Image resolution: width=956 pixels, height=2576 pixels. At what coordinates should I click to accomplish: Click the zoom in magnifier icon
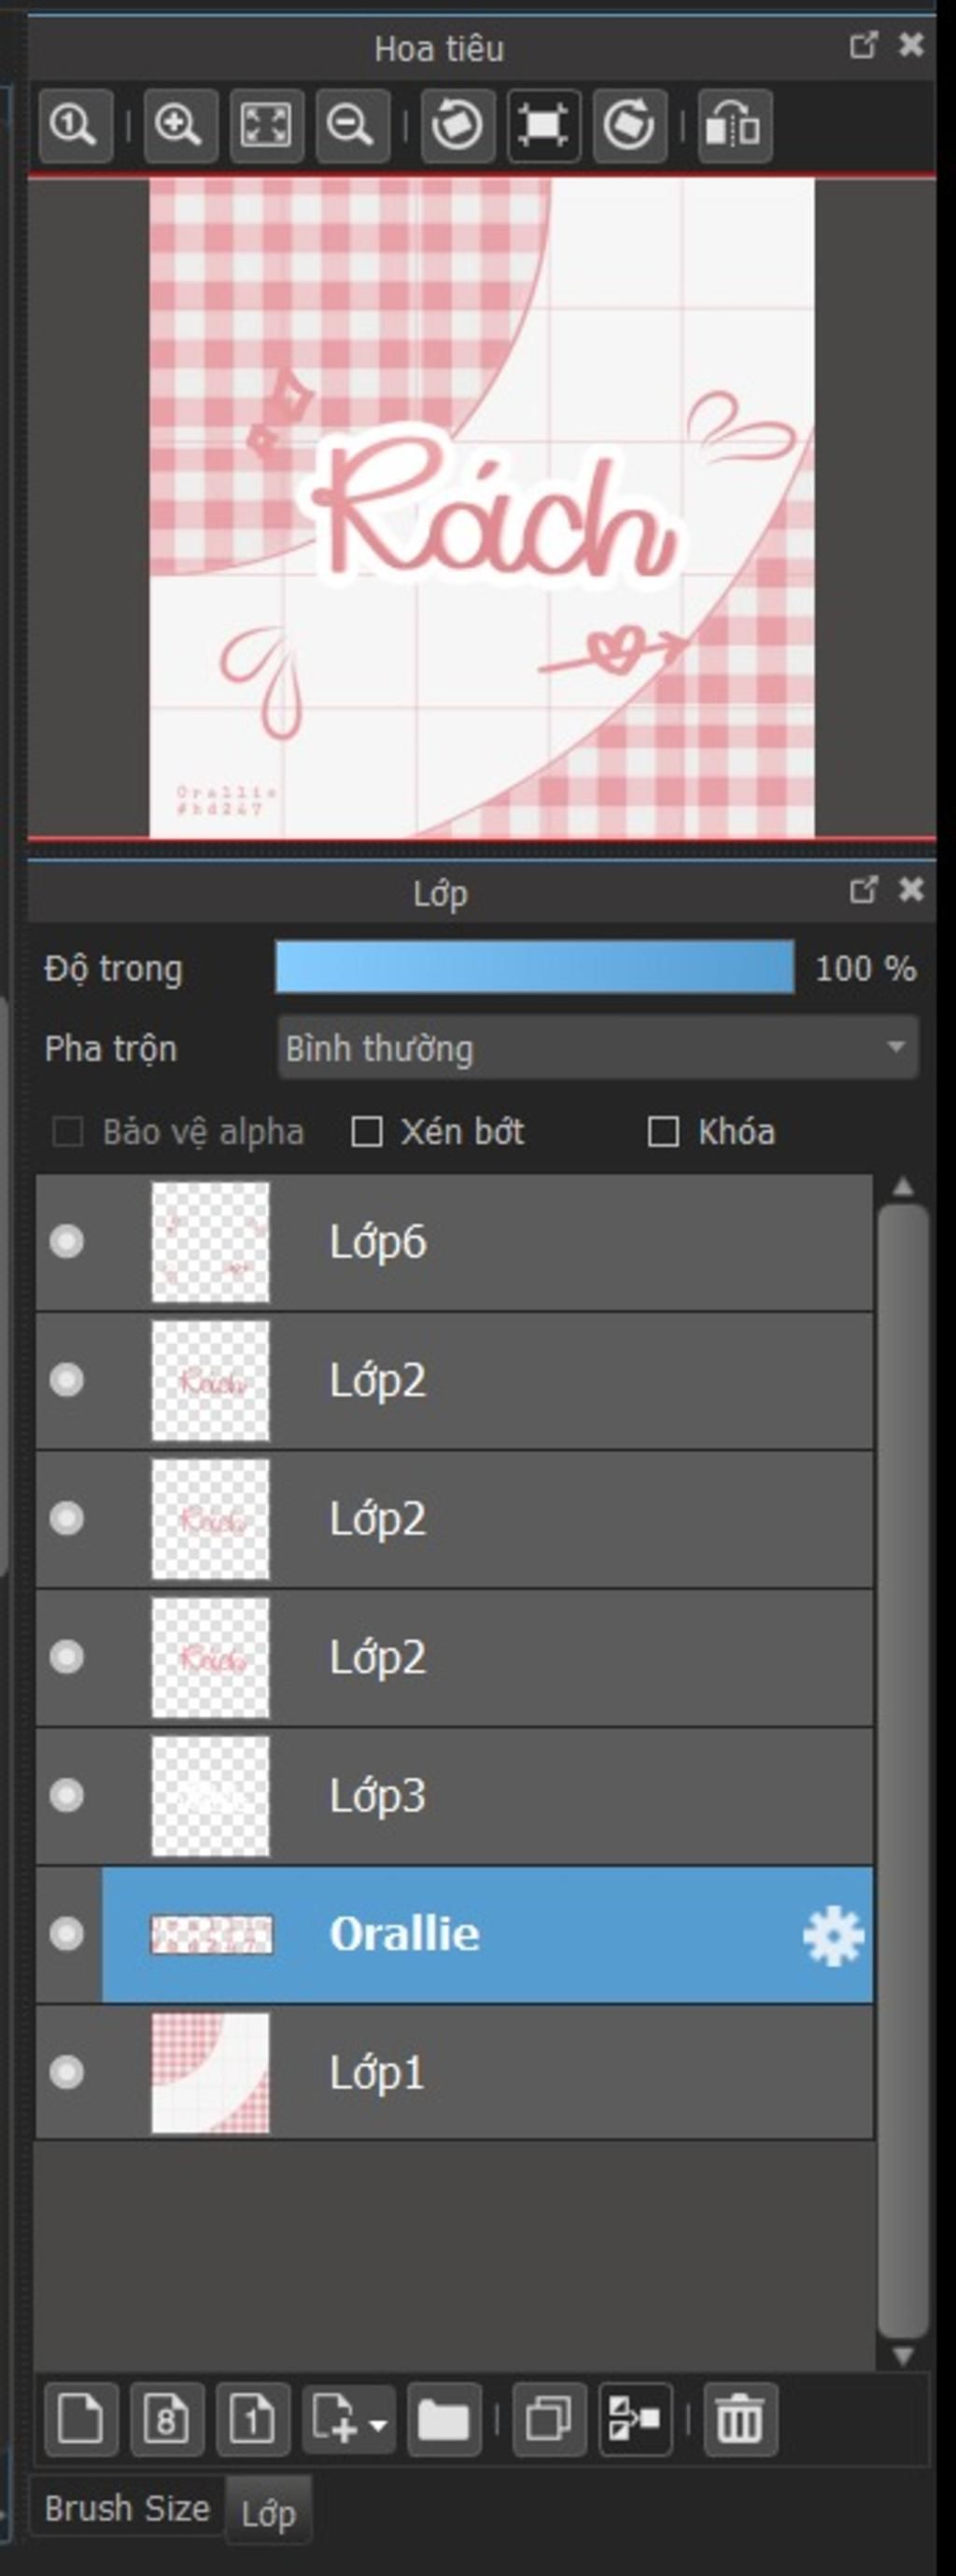180,126
